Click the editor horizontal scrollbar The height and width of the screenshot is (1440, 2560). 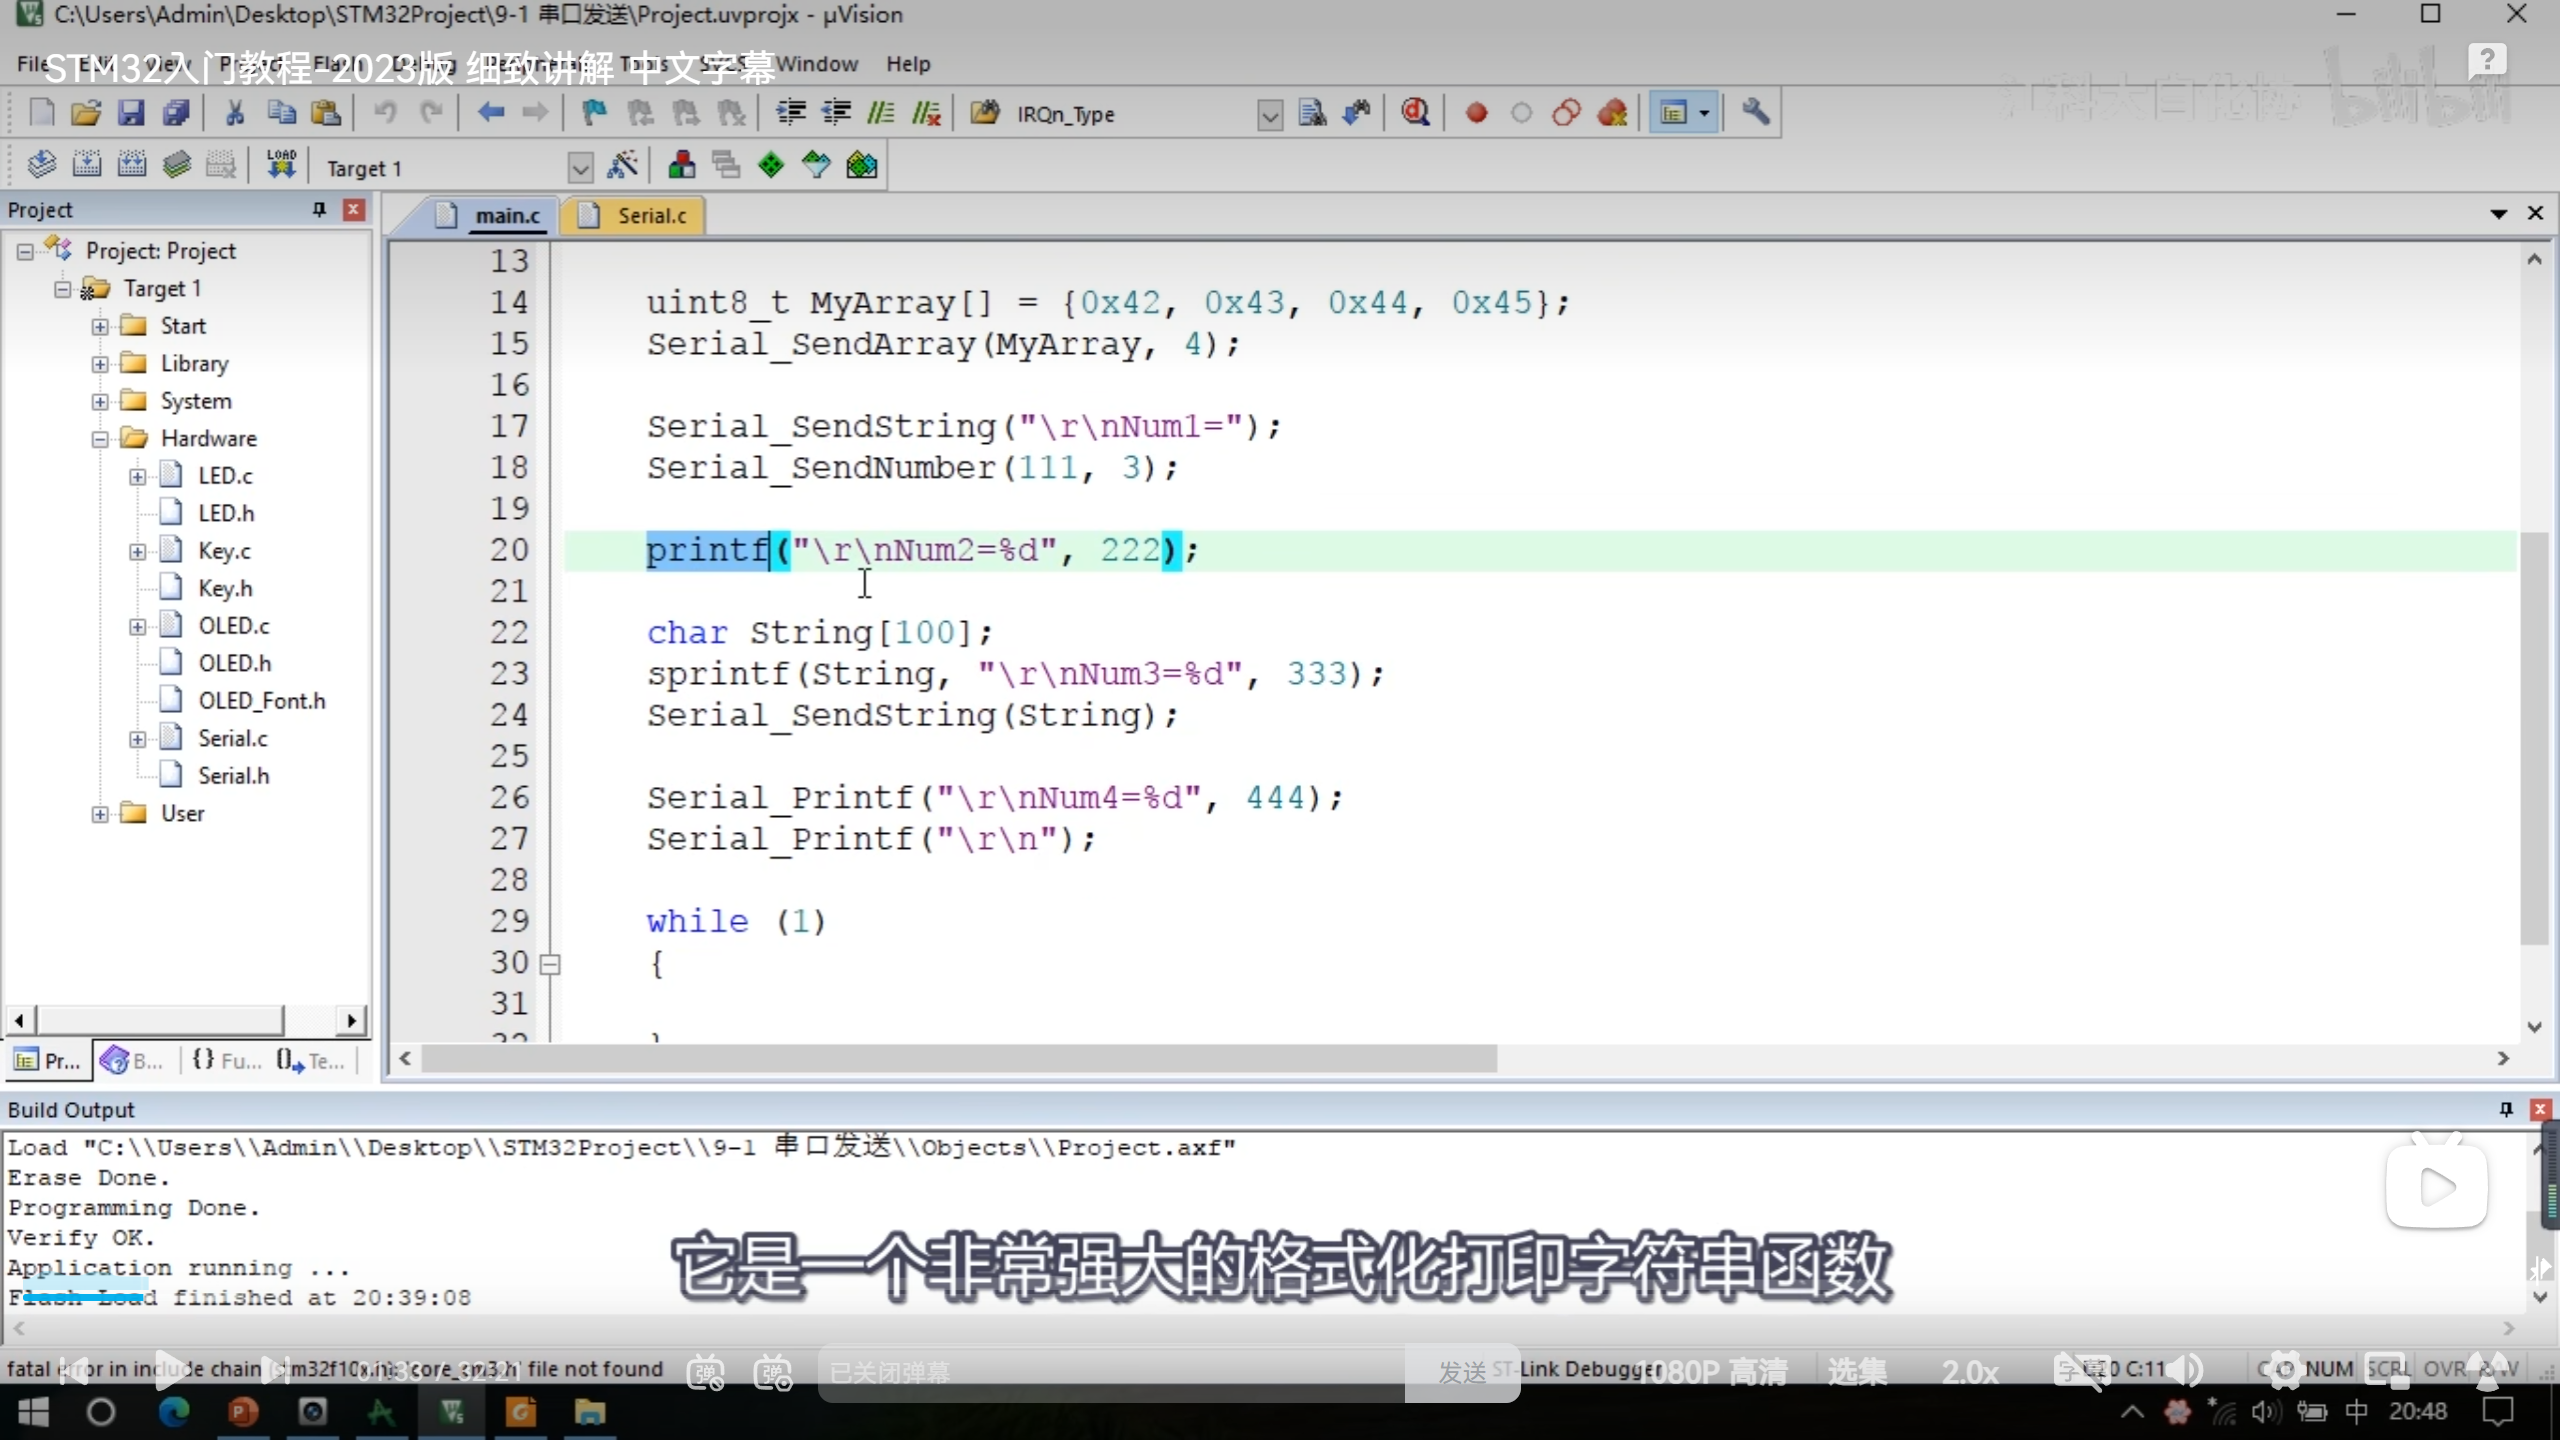click(958, 1058)
